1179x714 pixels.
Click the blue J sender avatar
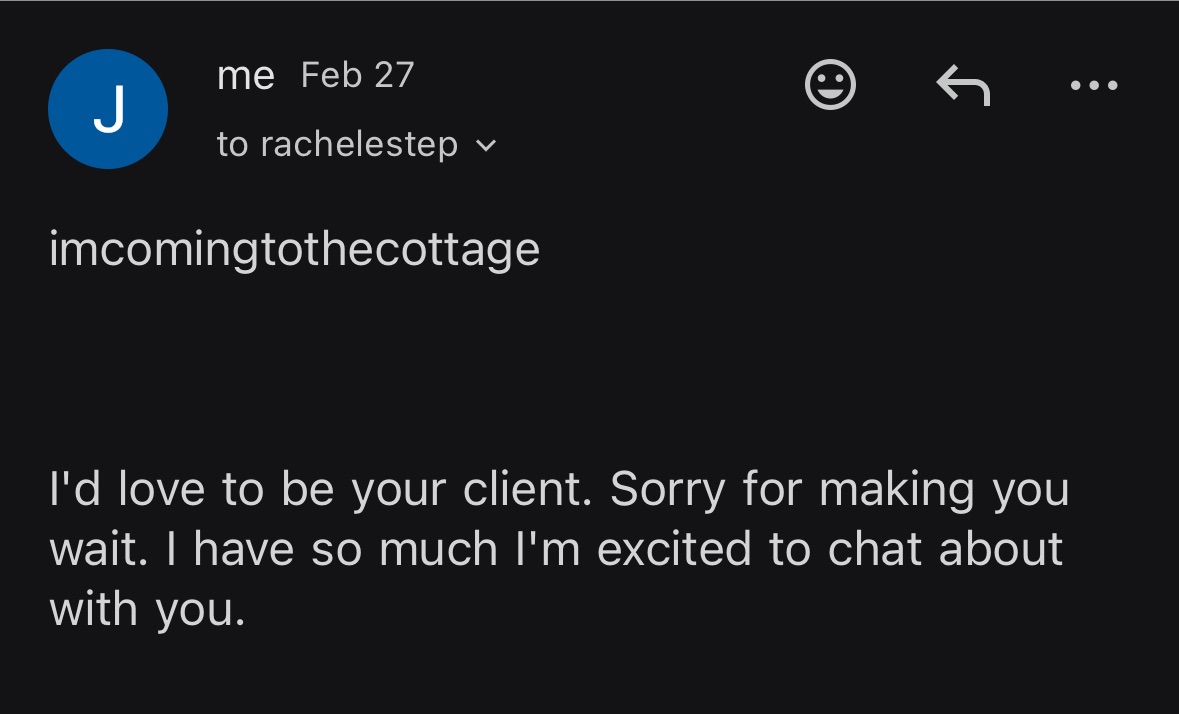click(x=107, y=109)
